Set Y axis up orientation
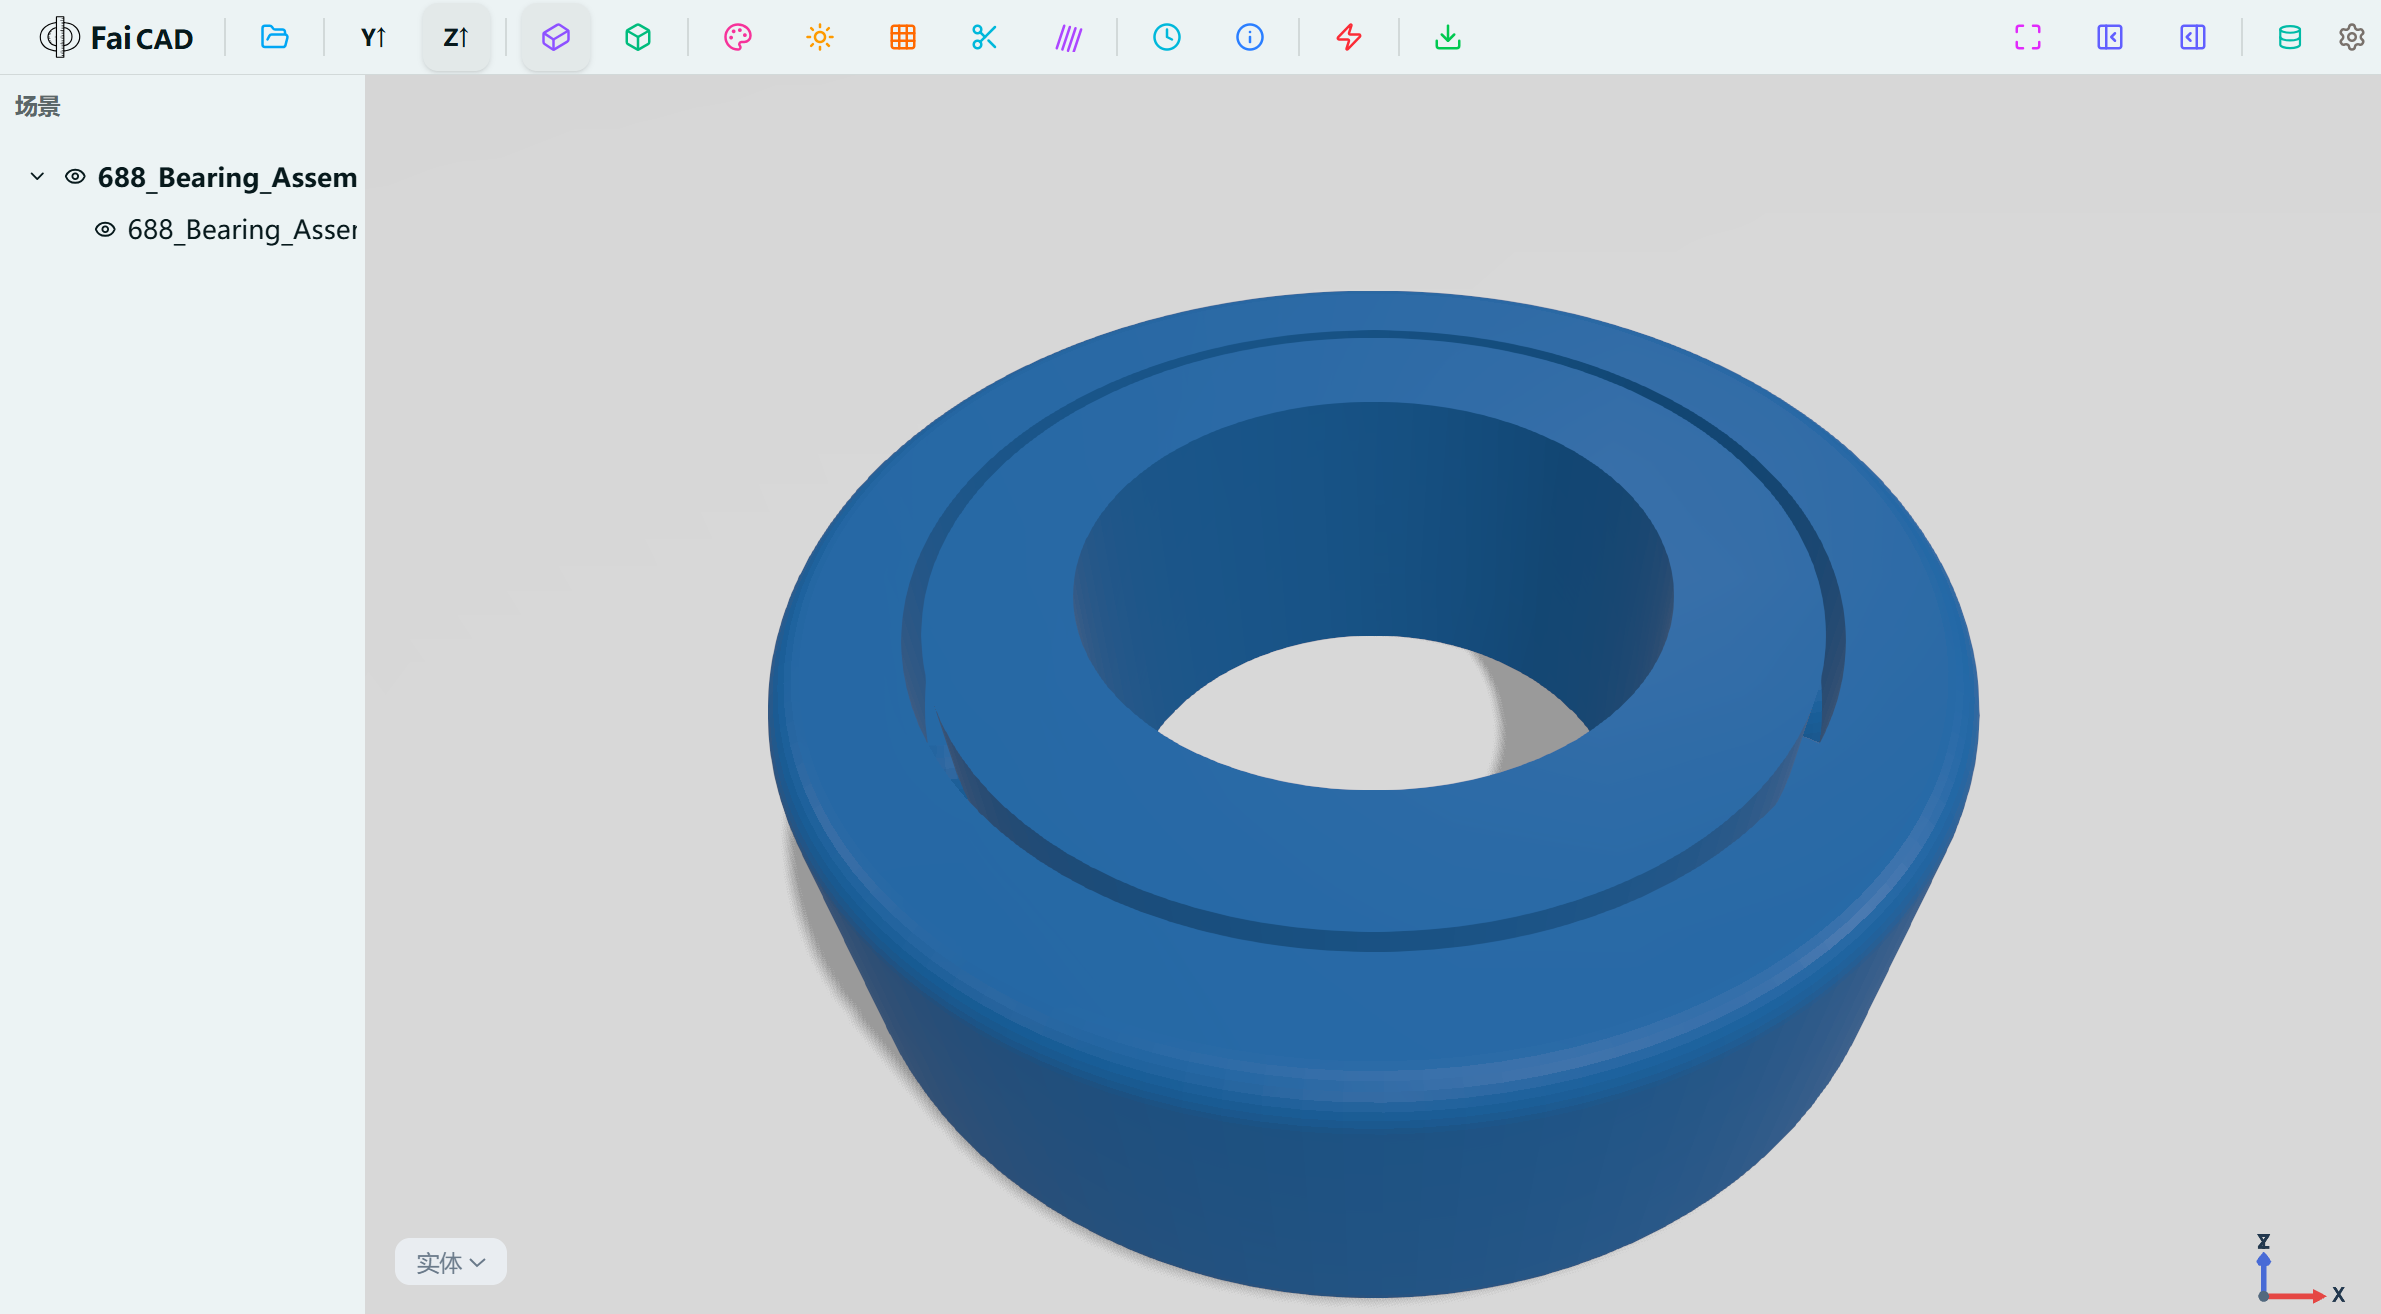 pyautogui.click(x=373, y=37)
